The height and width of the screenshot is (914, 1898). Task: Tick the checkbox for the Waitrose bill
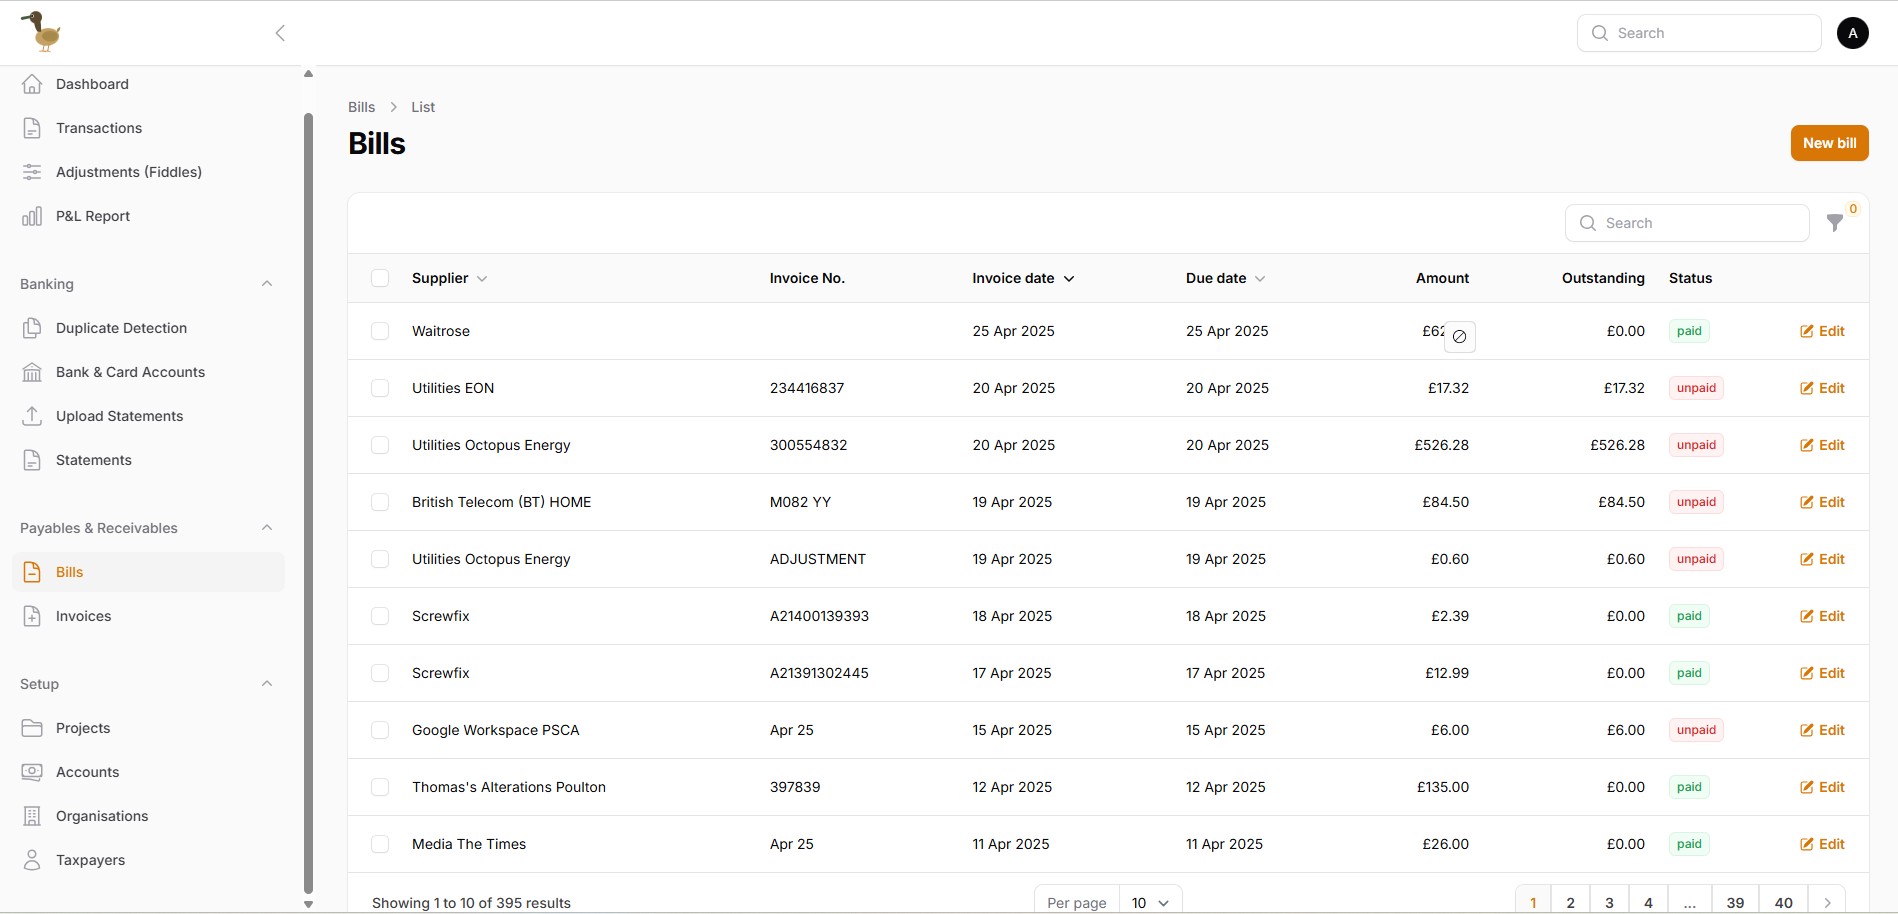[x=380, y=331]
